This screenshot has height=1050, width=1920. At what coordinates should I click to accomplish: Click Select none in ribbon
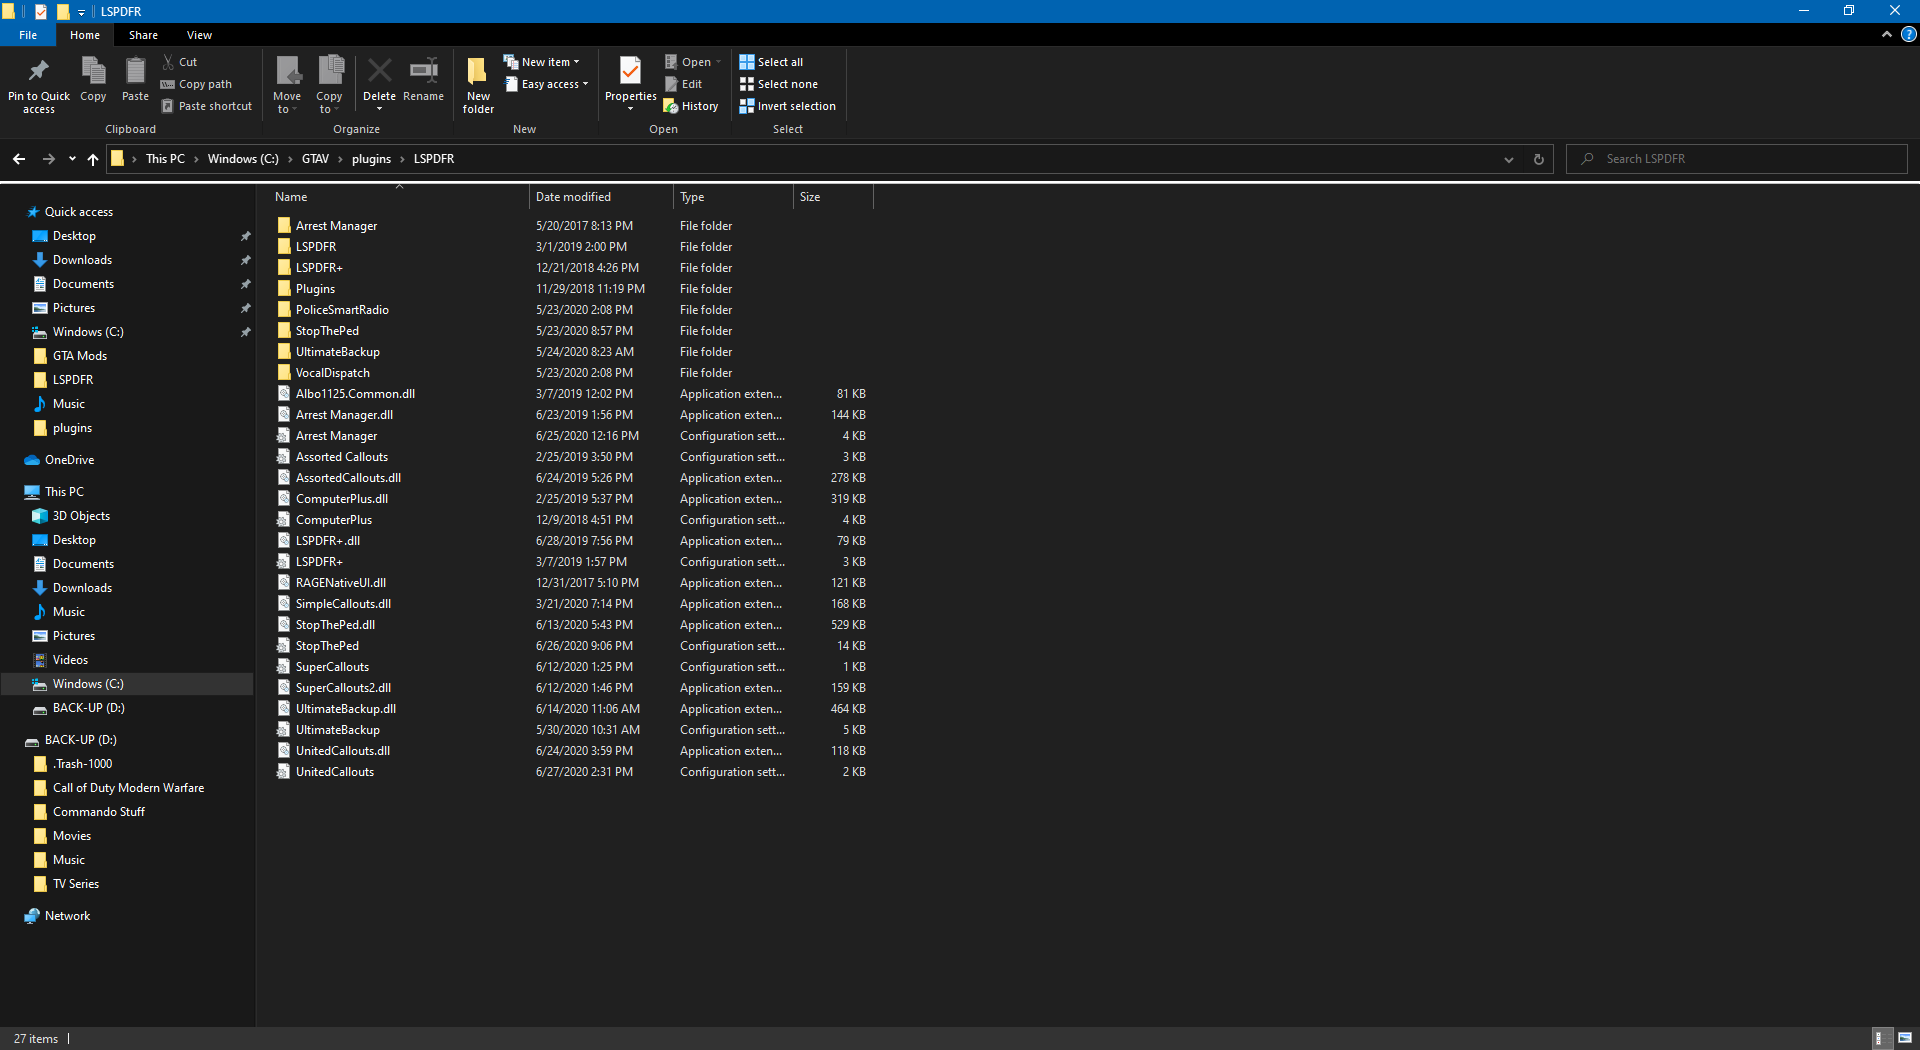tap(778, 84)
